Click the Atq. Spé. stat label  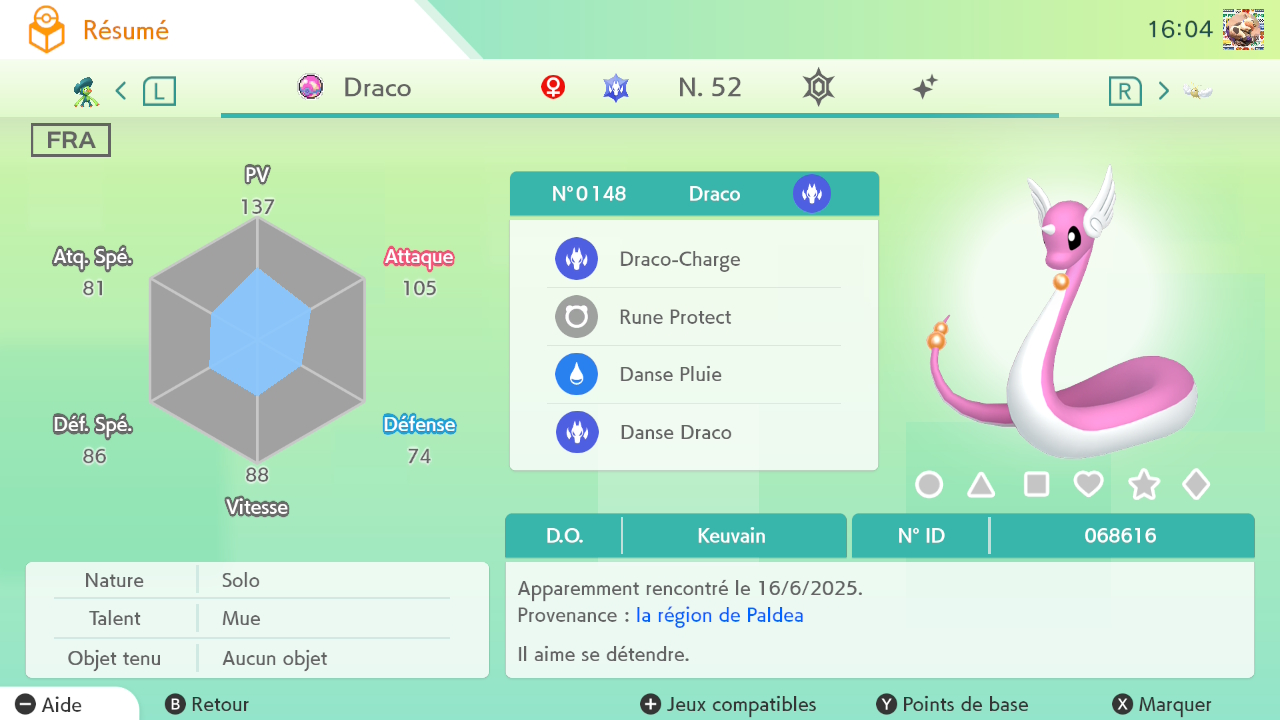click(93, 257)
